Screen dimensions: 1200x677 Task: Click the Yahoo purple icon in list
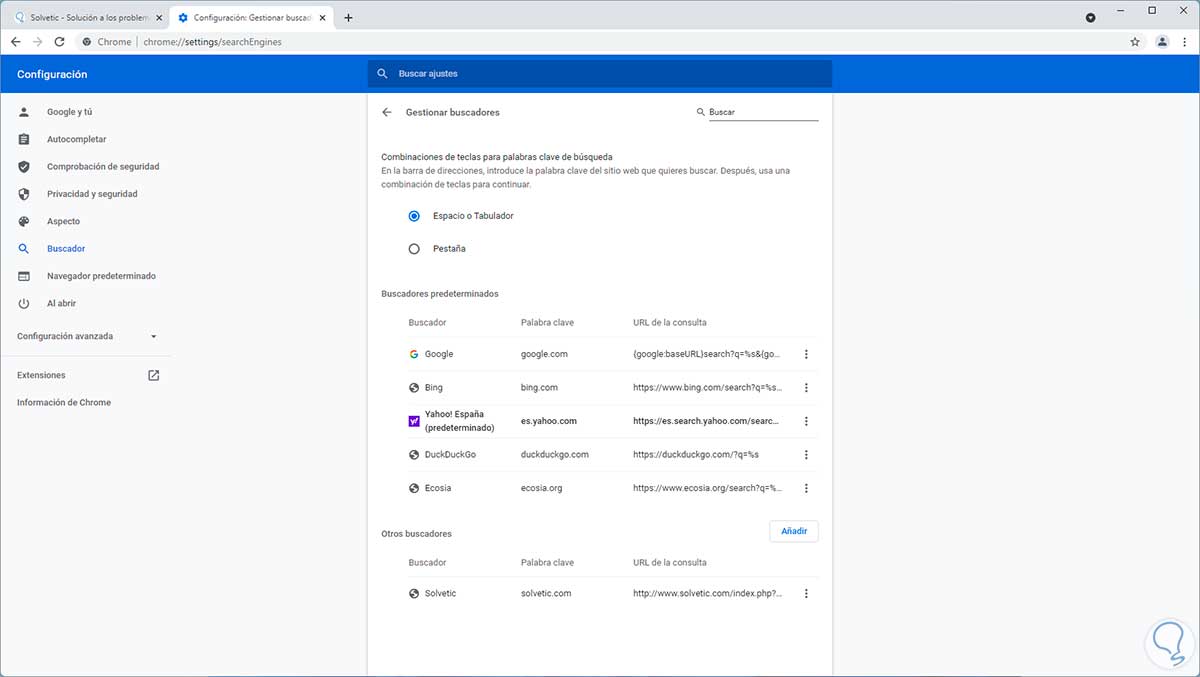(414, 421)
